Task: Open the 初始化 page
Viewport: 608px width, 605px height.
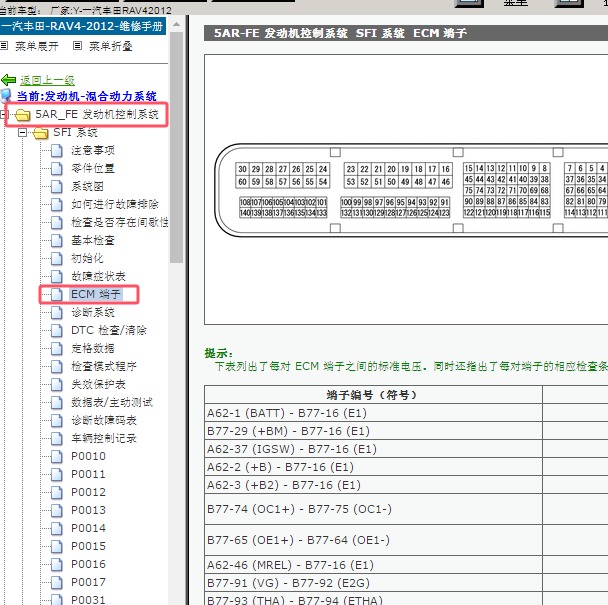Action: pyautogui.click(x=87, y=258)
